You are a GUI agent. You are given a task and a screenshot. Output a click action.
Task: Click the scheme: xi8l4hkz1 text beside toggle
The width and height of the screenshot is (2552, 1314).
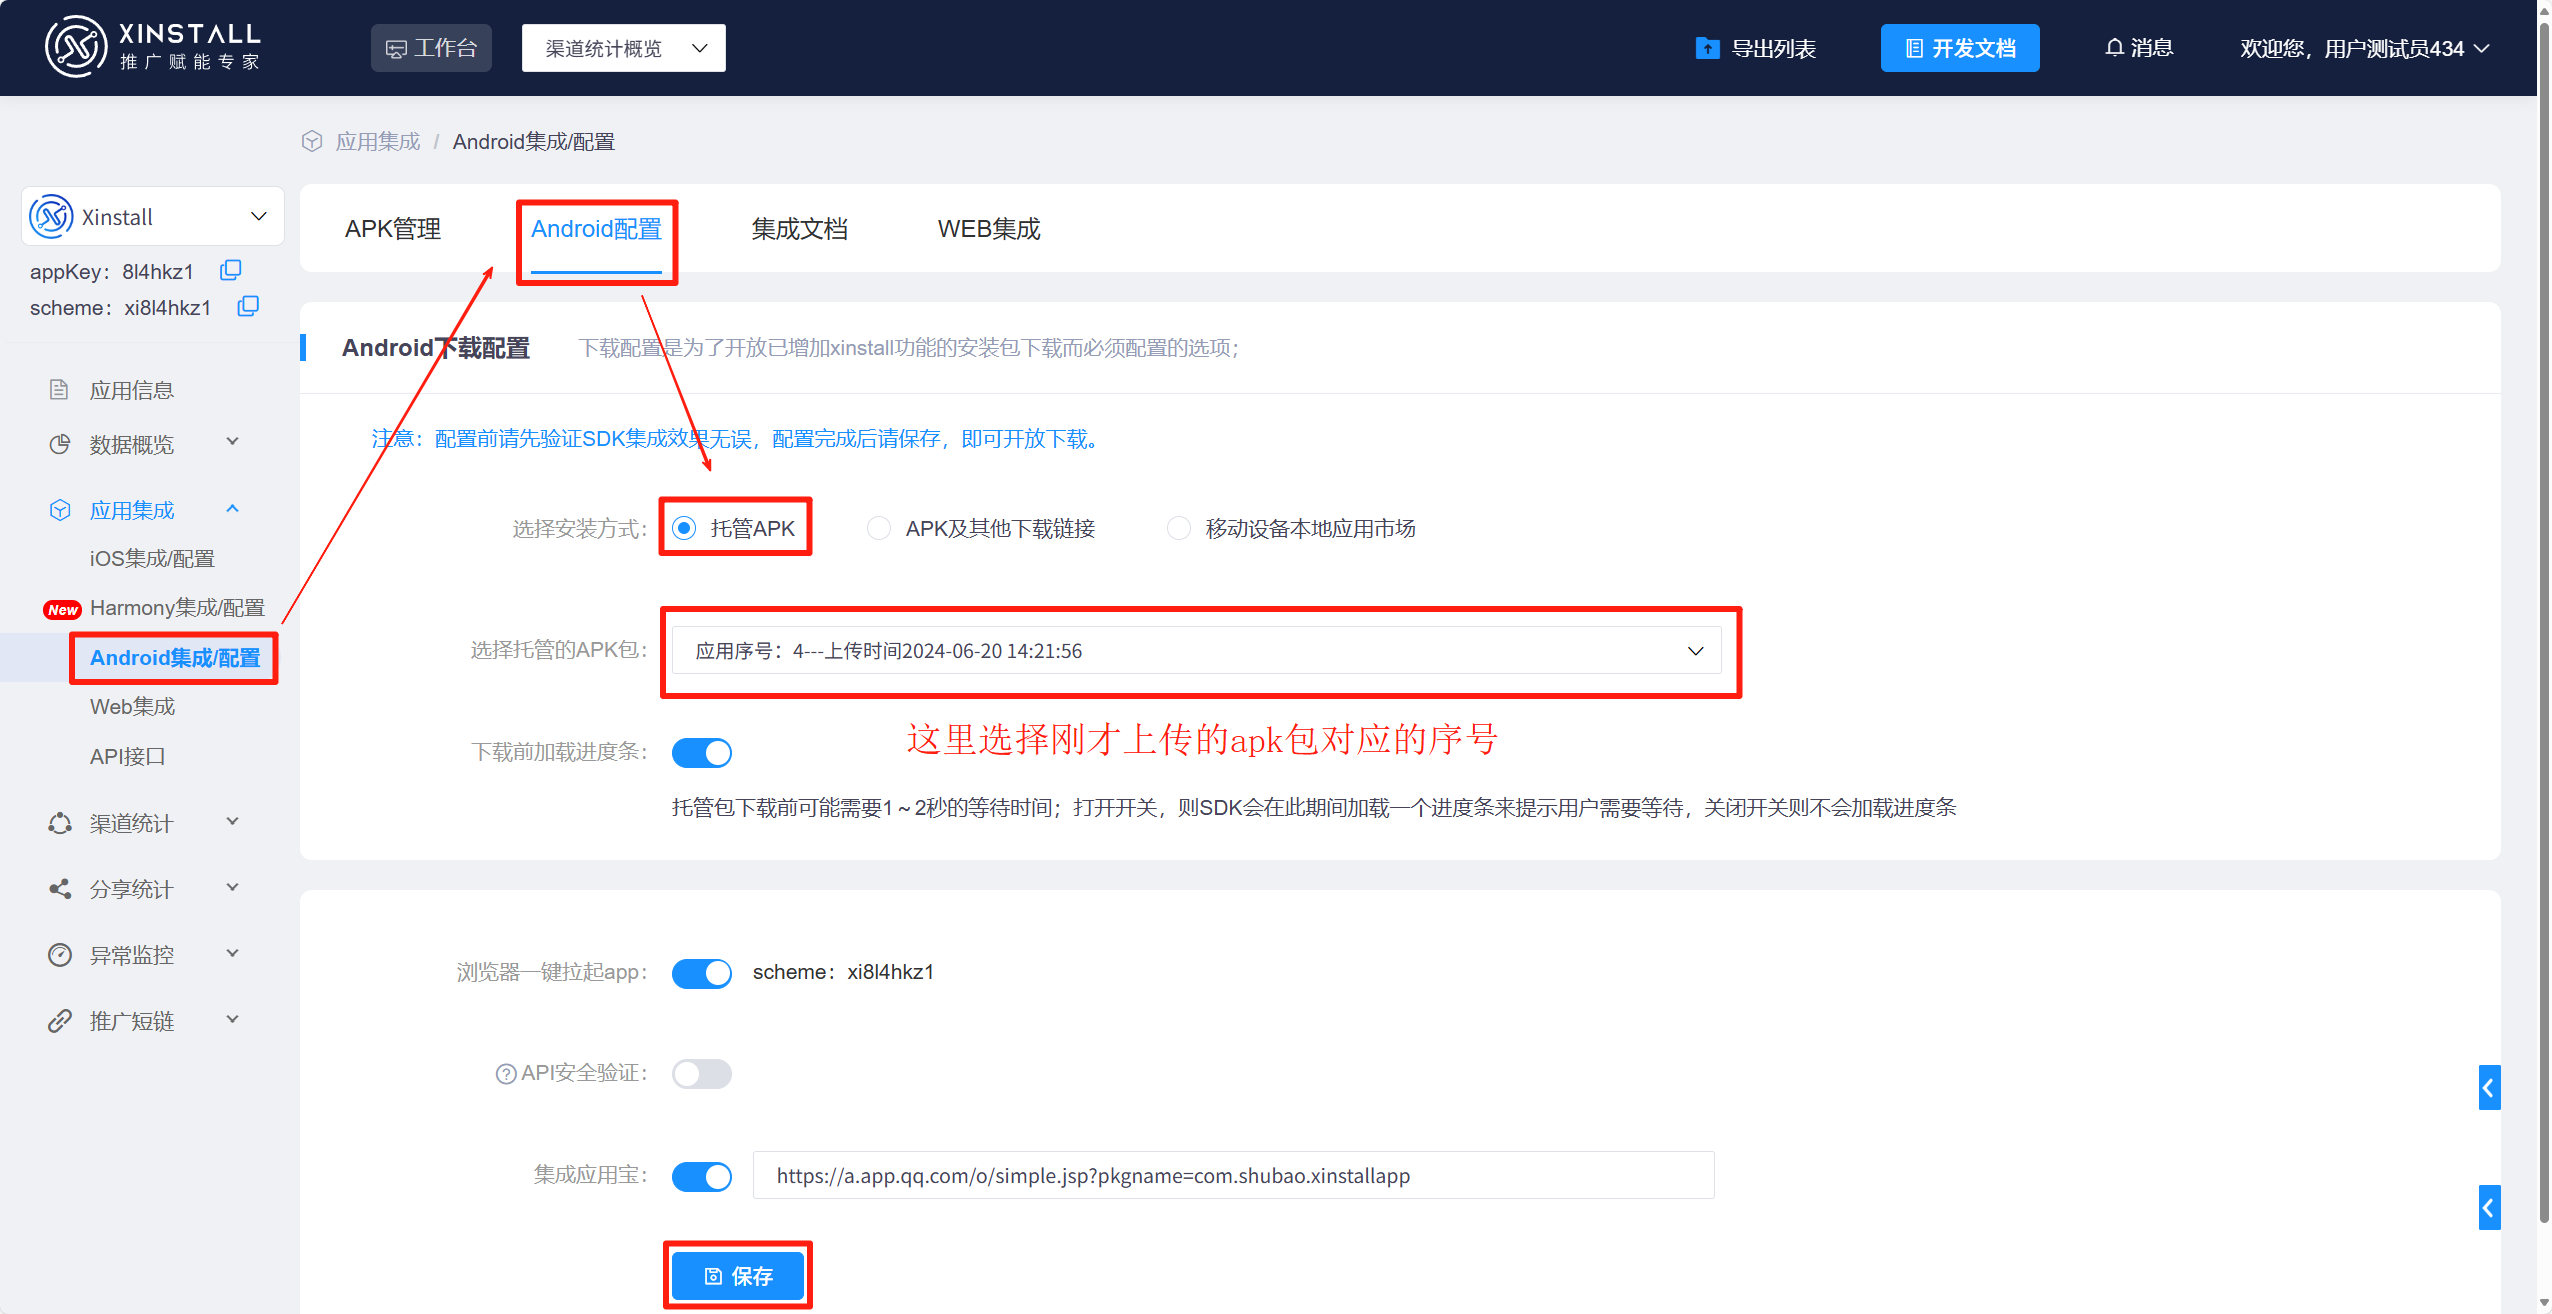pyautogui.click(x=843, y=972)
